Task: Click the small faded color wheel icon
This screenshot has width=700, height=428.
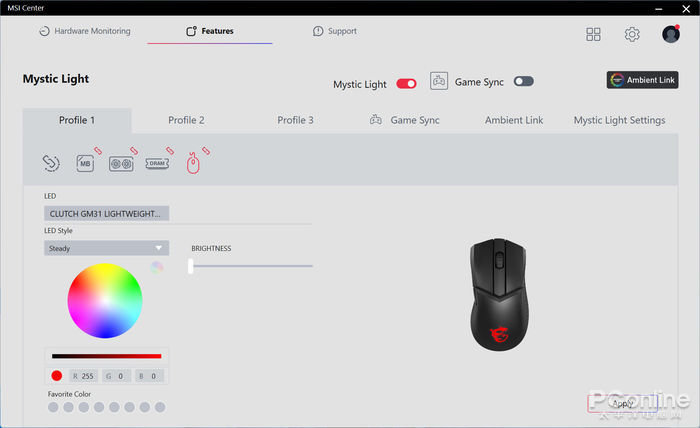Action: [157, 267]
